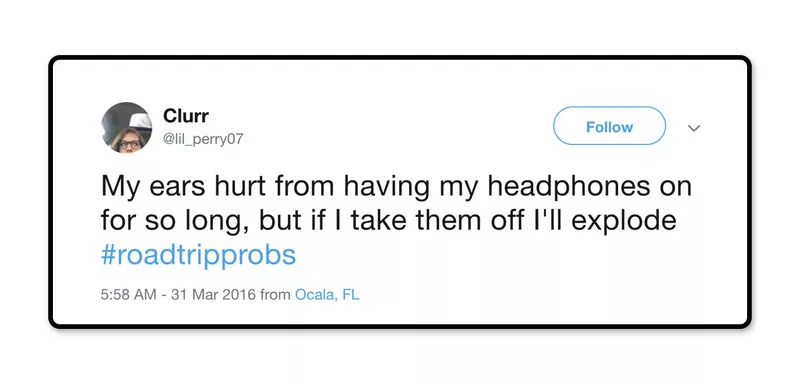Click the word 'having' in the tweet
This screenshot has height=384, width=800.
click(x=386, y=187)
